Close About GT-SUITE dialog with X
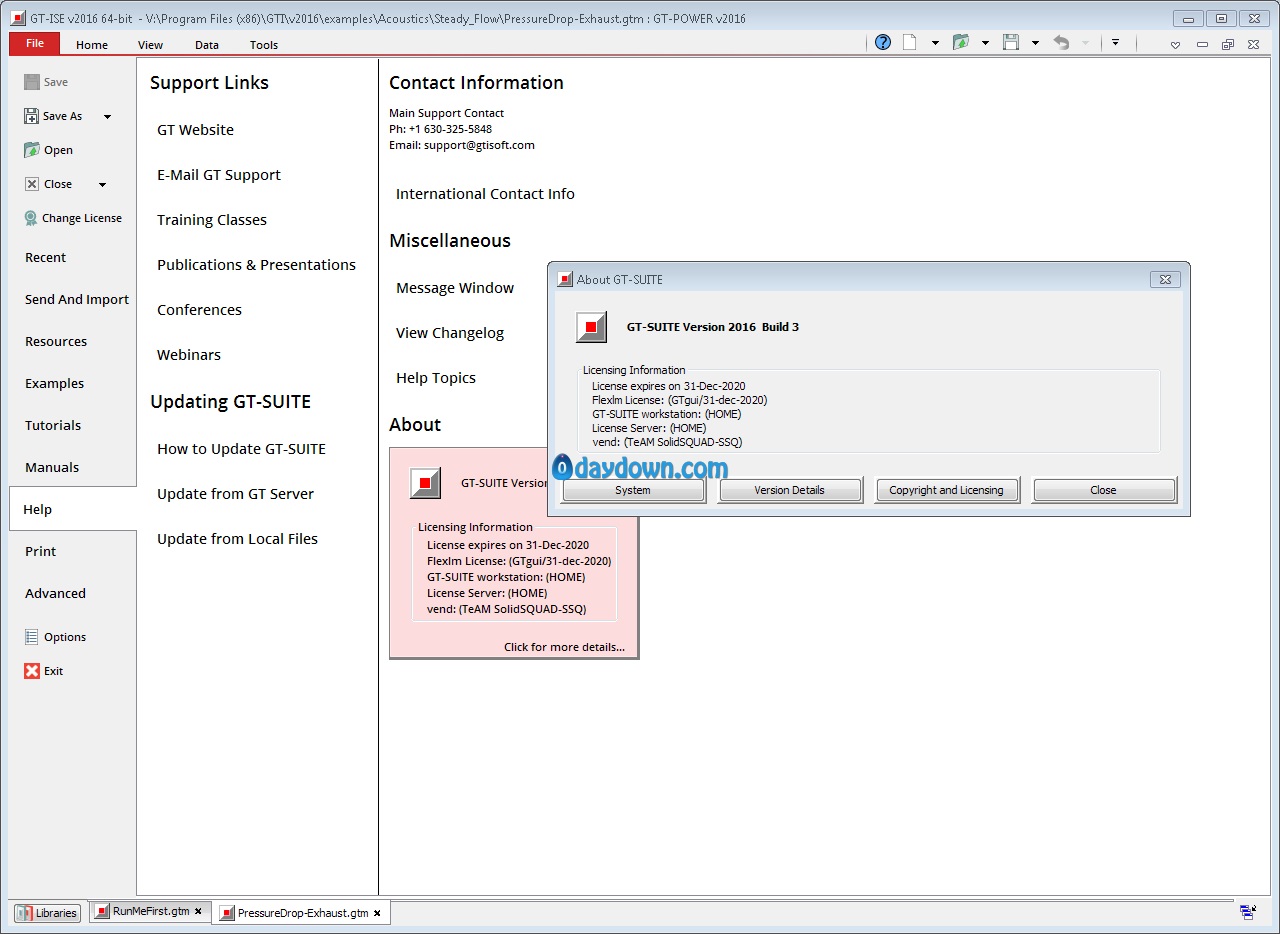The image size is (1280, 934). tap(1165, 280)
